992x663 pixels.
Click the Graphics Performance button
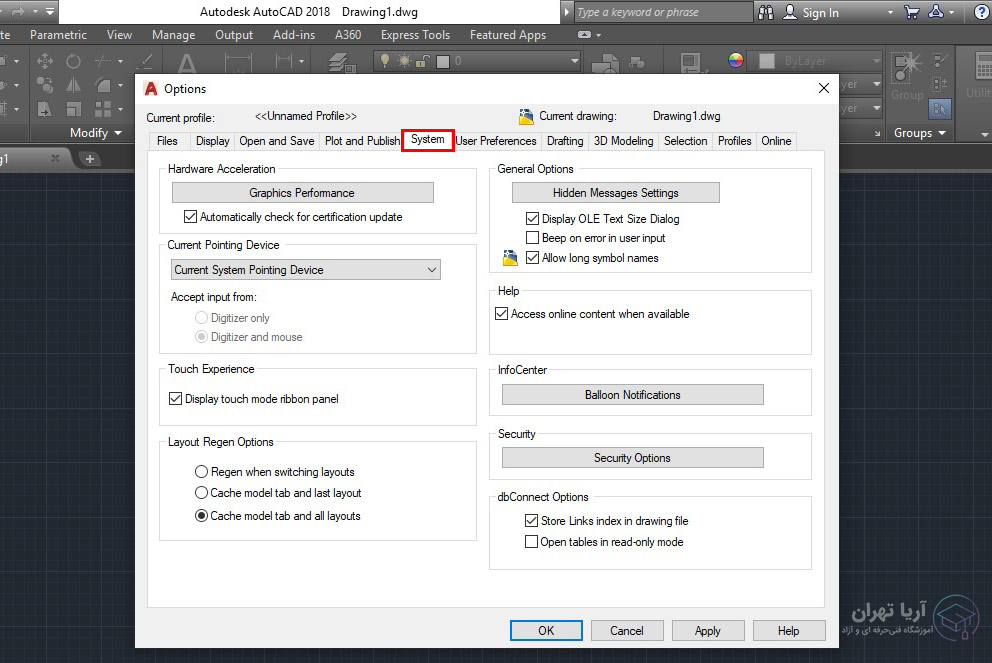(x=302, y=193)
